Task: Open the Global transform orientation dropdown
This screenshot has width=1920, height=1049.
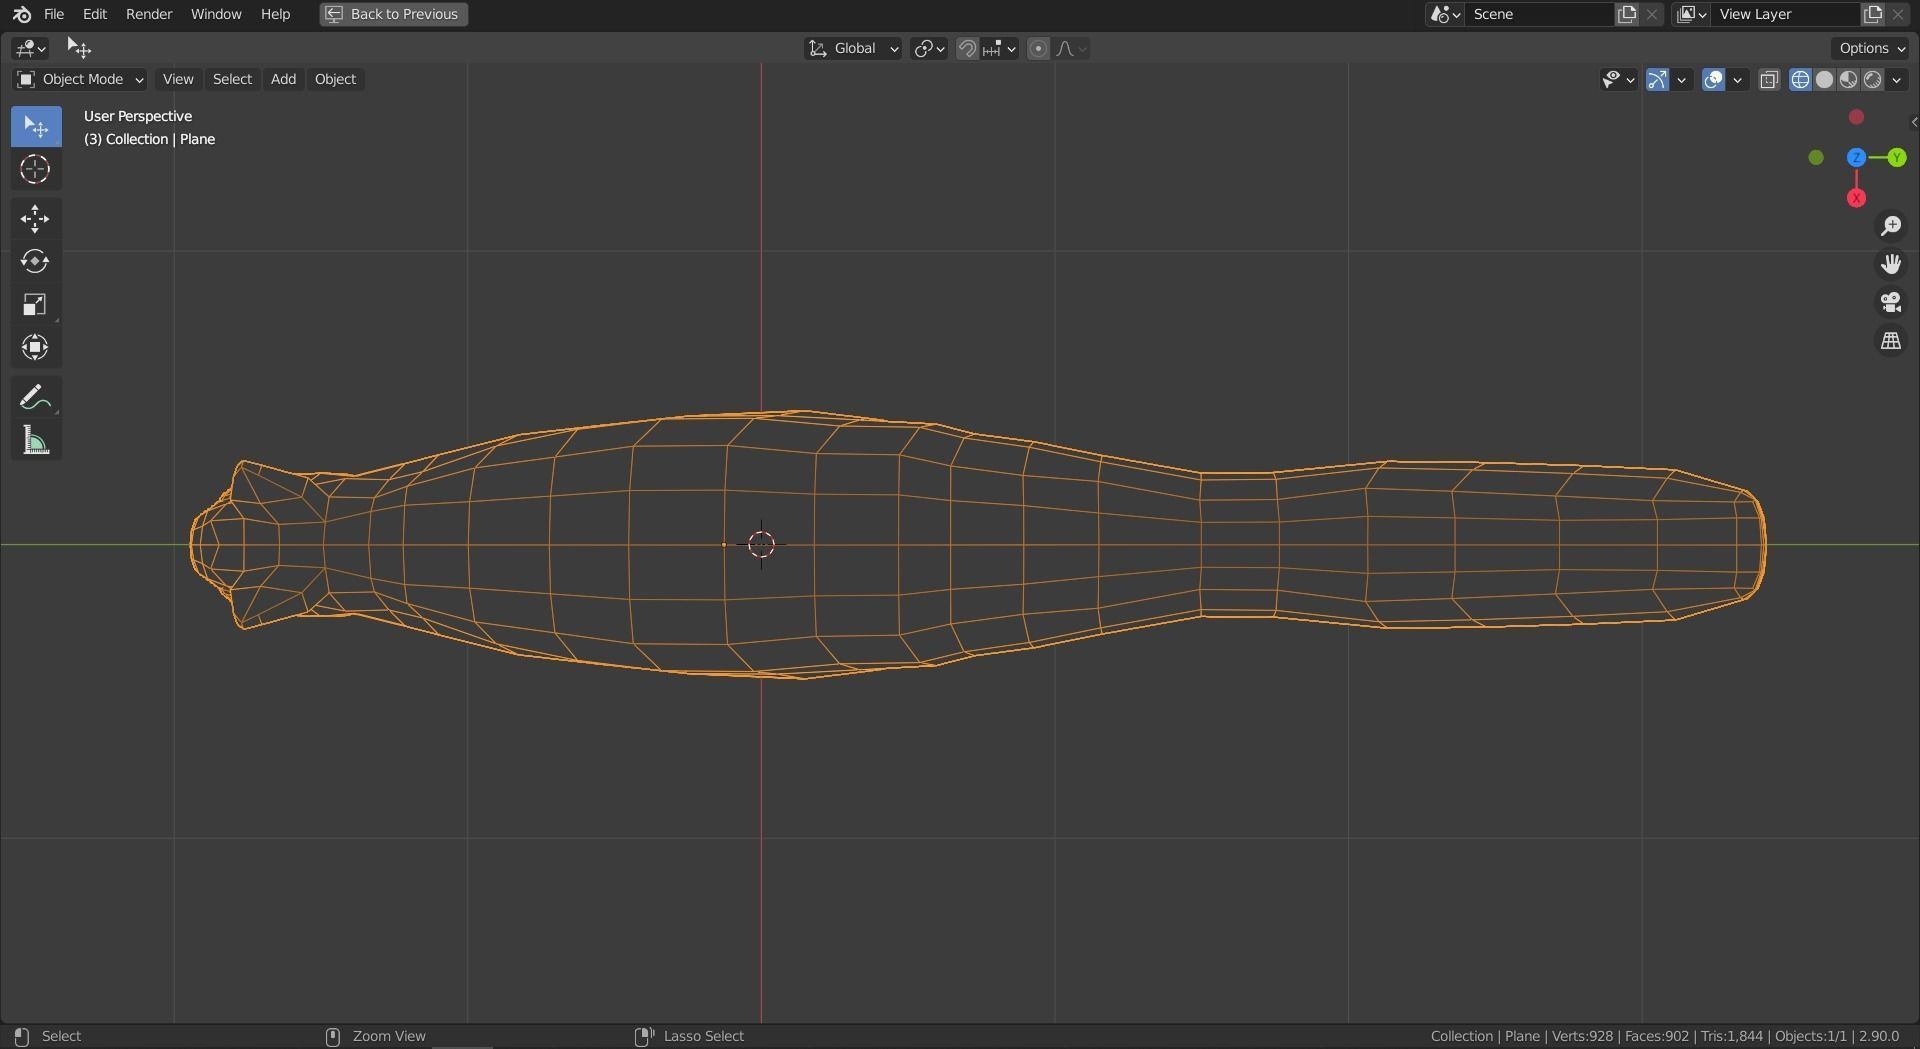Action: pos(853,48)
